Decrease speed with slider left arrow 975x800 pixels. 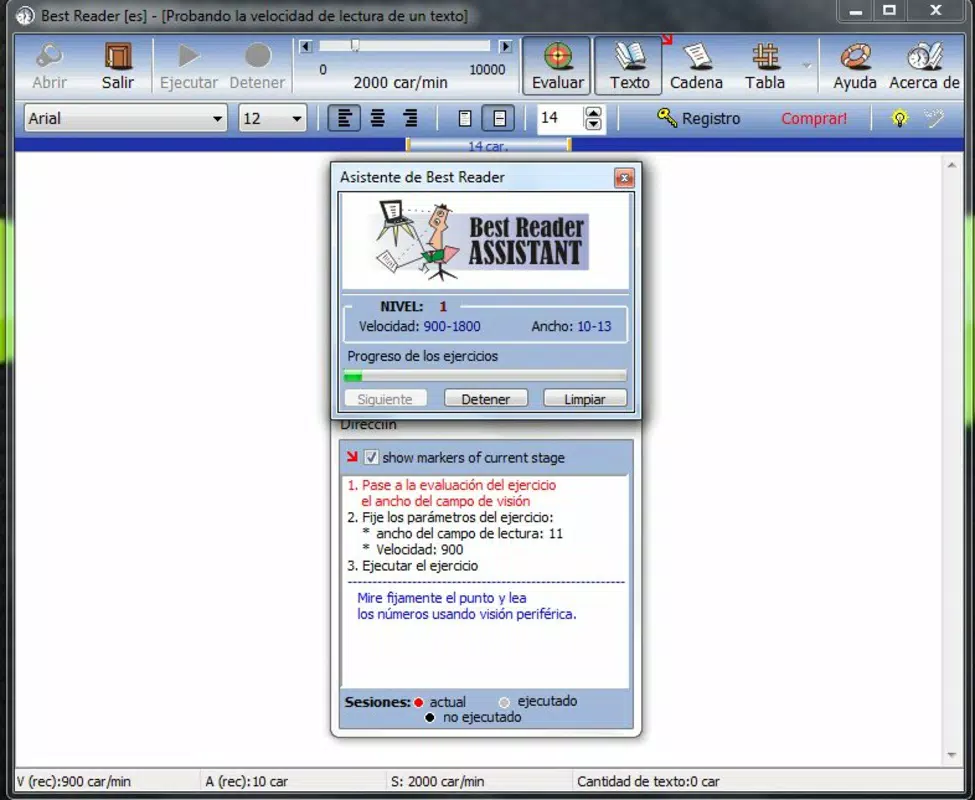coord(305,47)
